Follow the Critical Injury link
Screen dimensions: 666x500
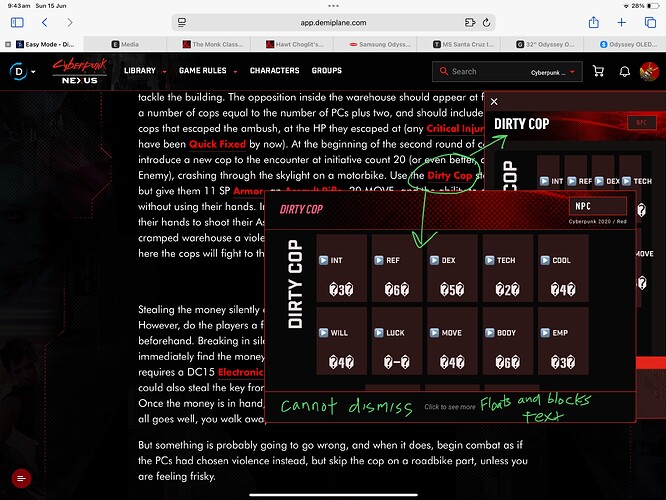455,129
